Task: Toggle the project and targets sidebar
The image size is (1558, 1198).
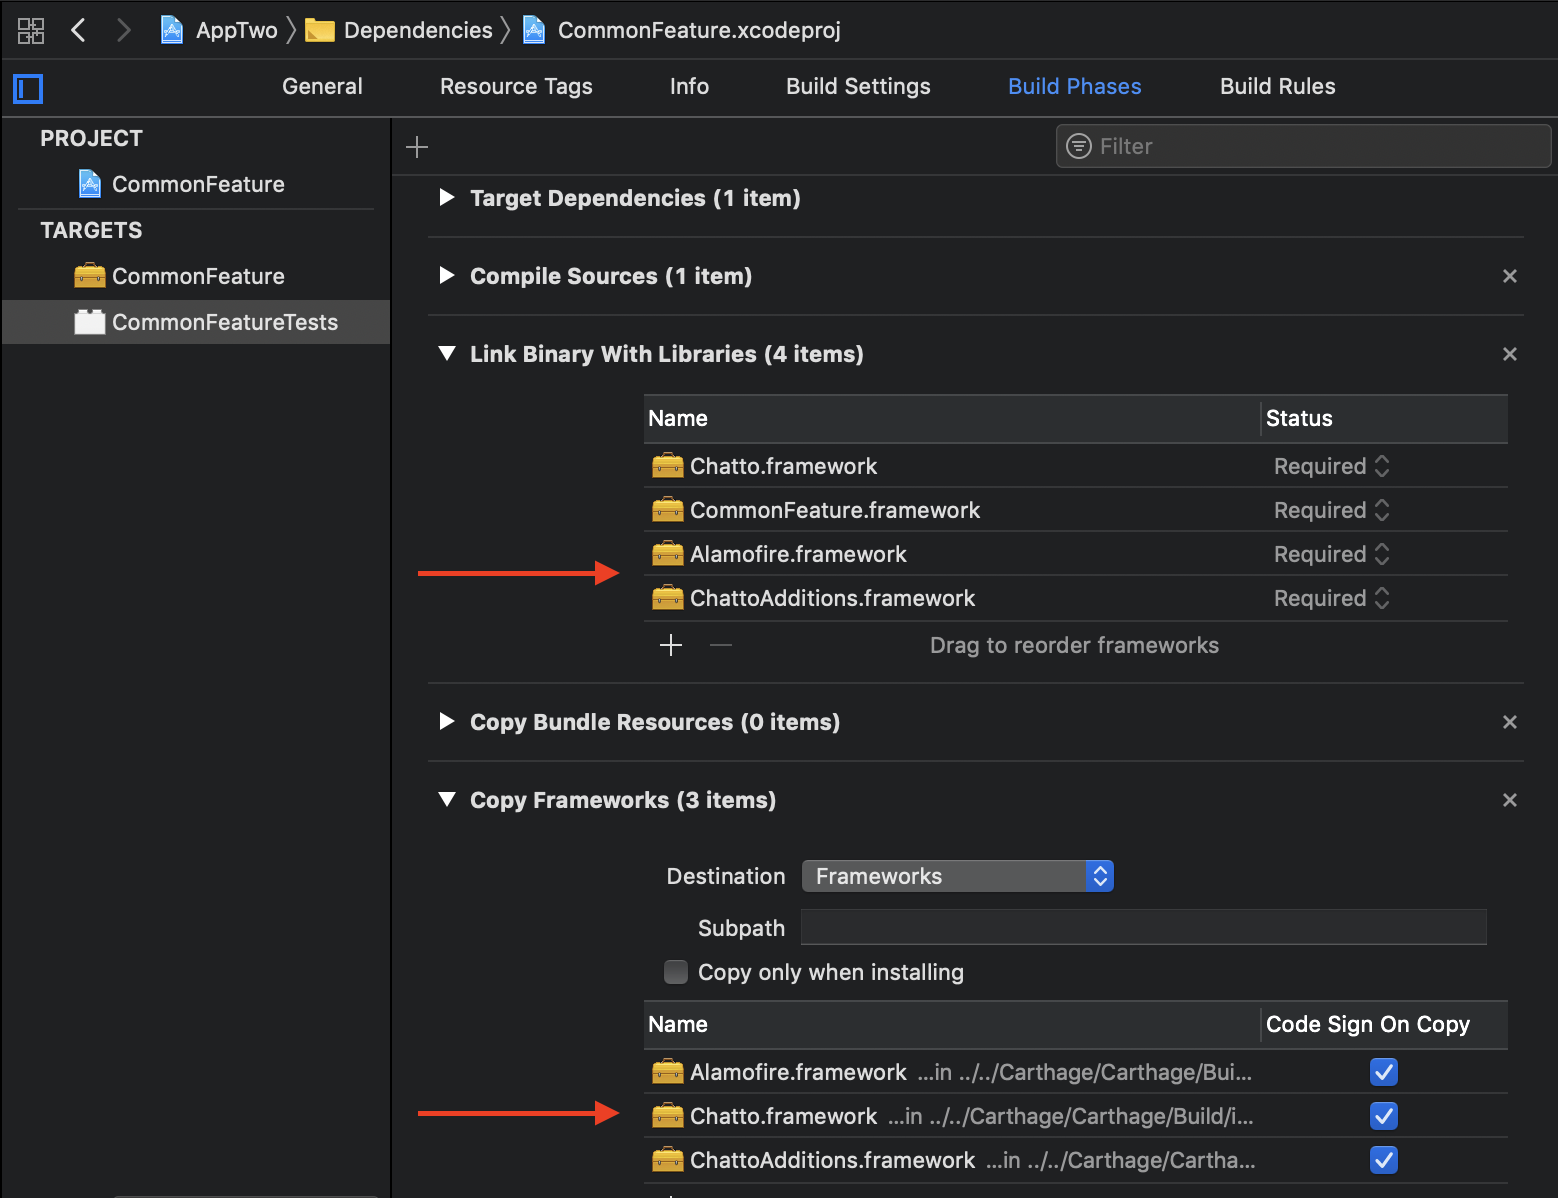Action: coord(28,89)
